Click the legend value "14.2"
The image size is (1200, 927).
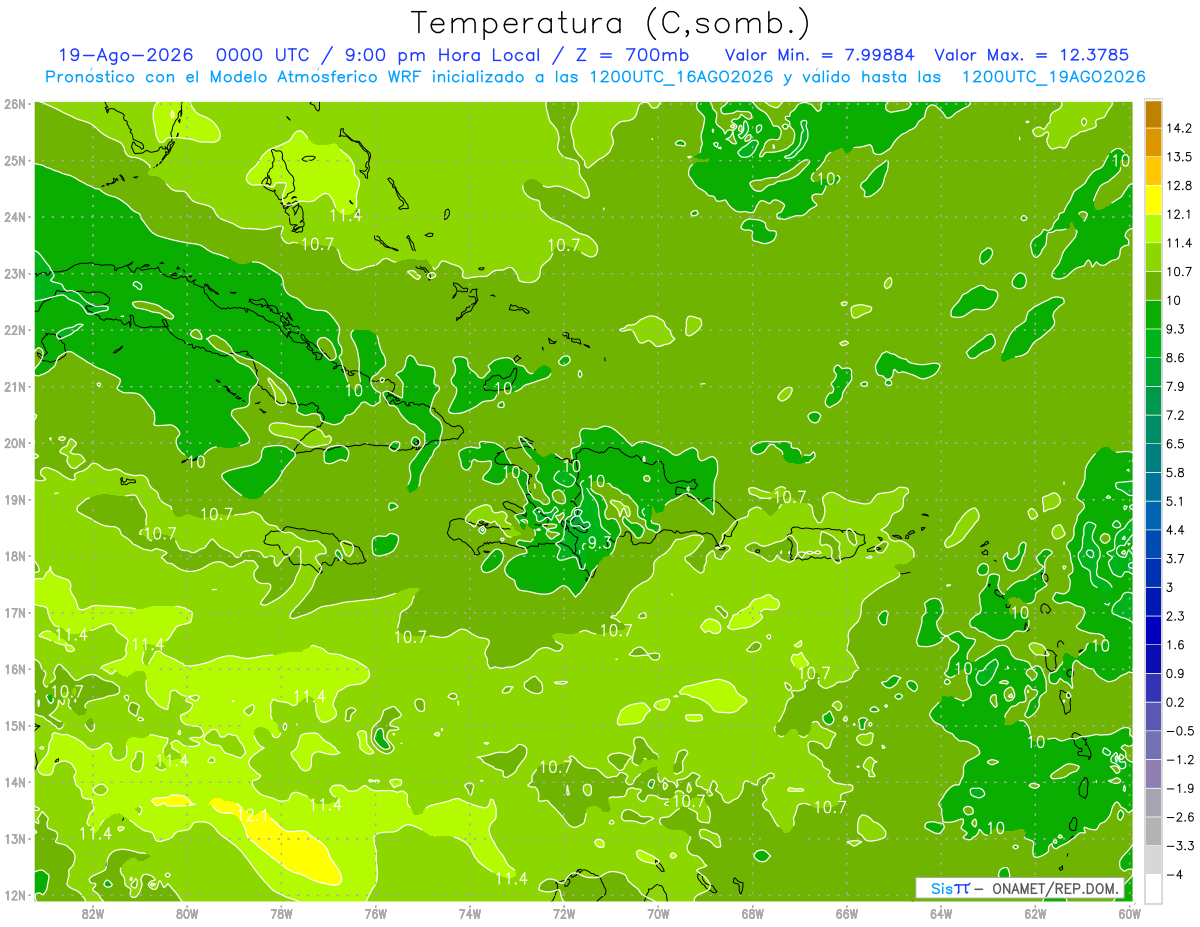1179,128
